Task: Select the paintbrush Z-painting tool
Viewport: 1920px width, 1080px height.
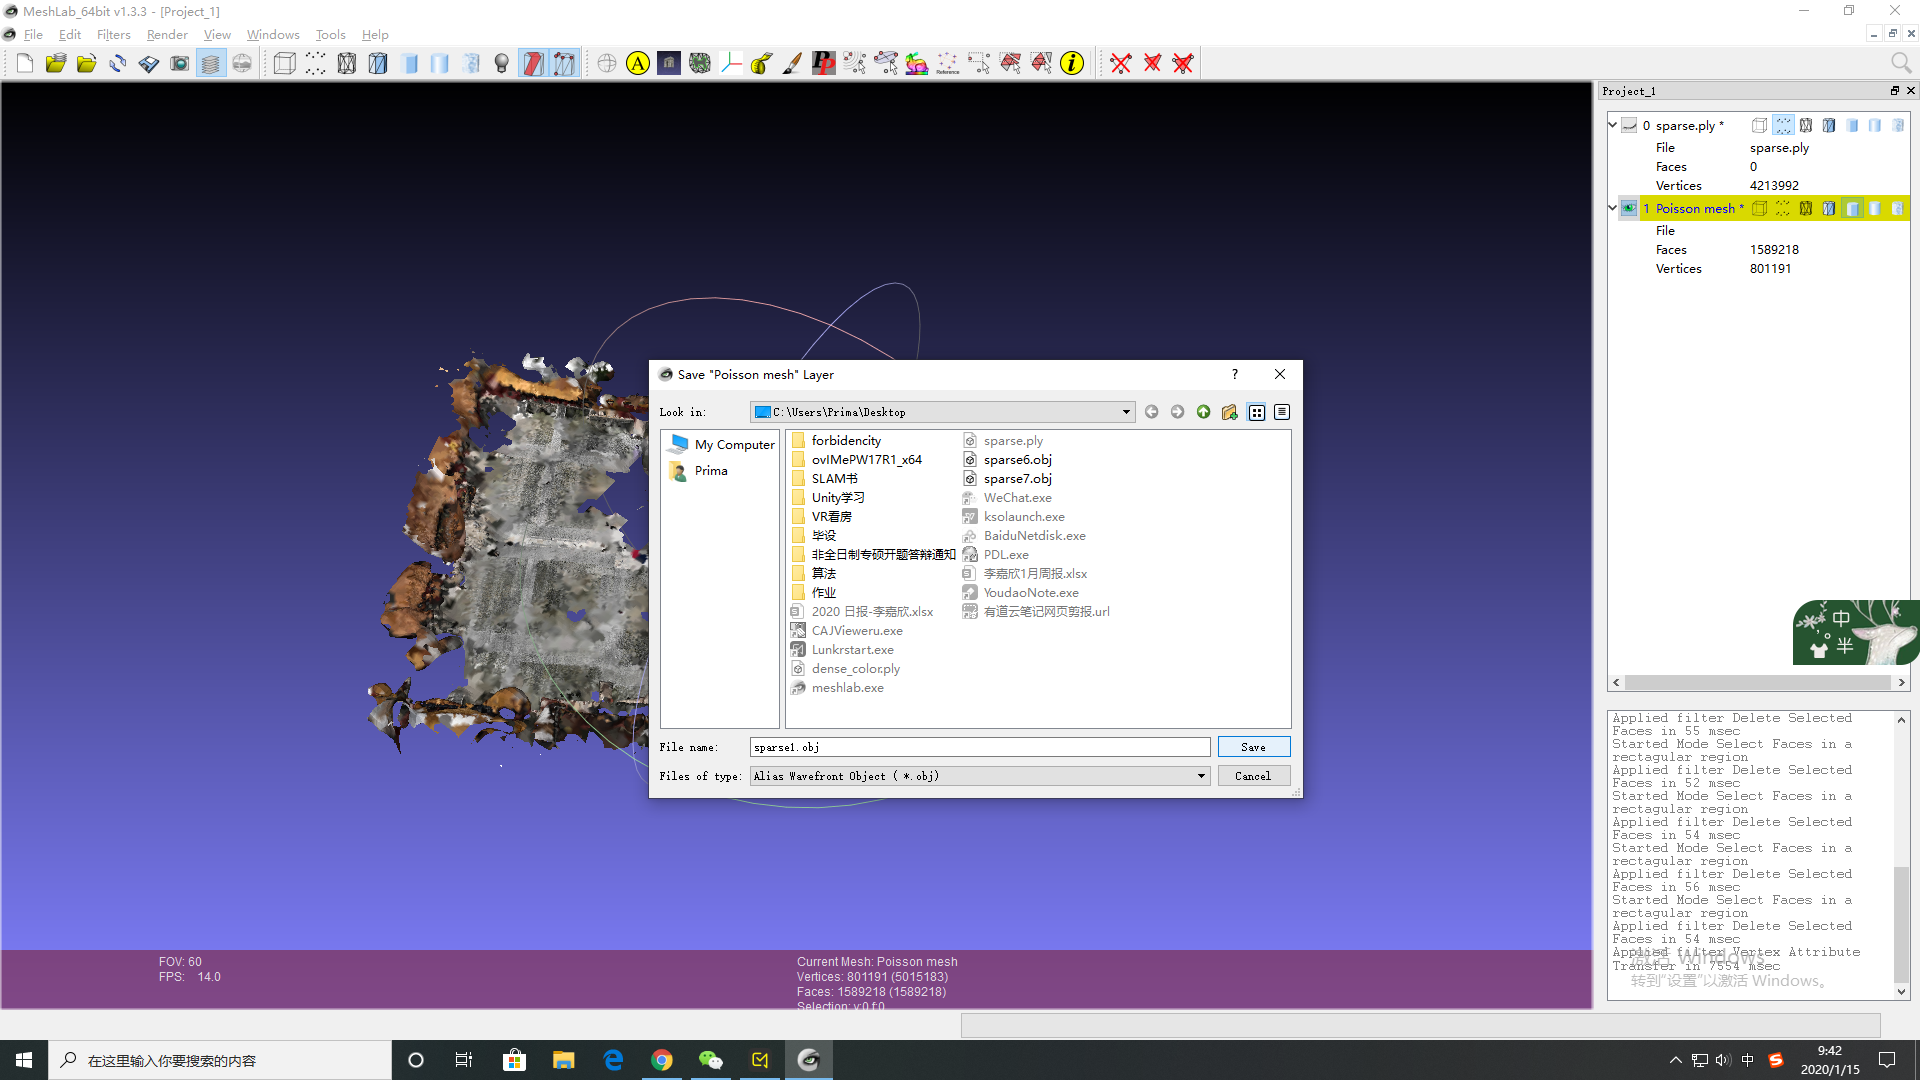Action: click(x=792, y=64)
